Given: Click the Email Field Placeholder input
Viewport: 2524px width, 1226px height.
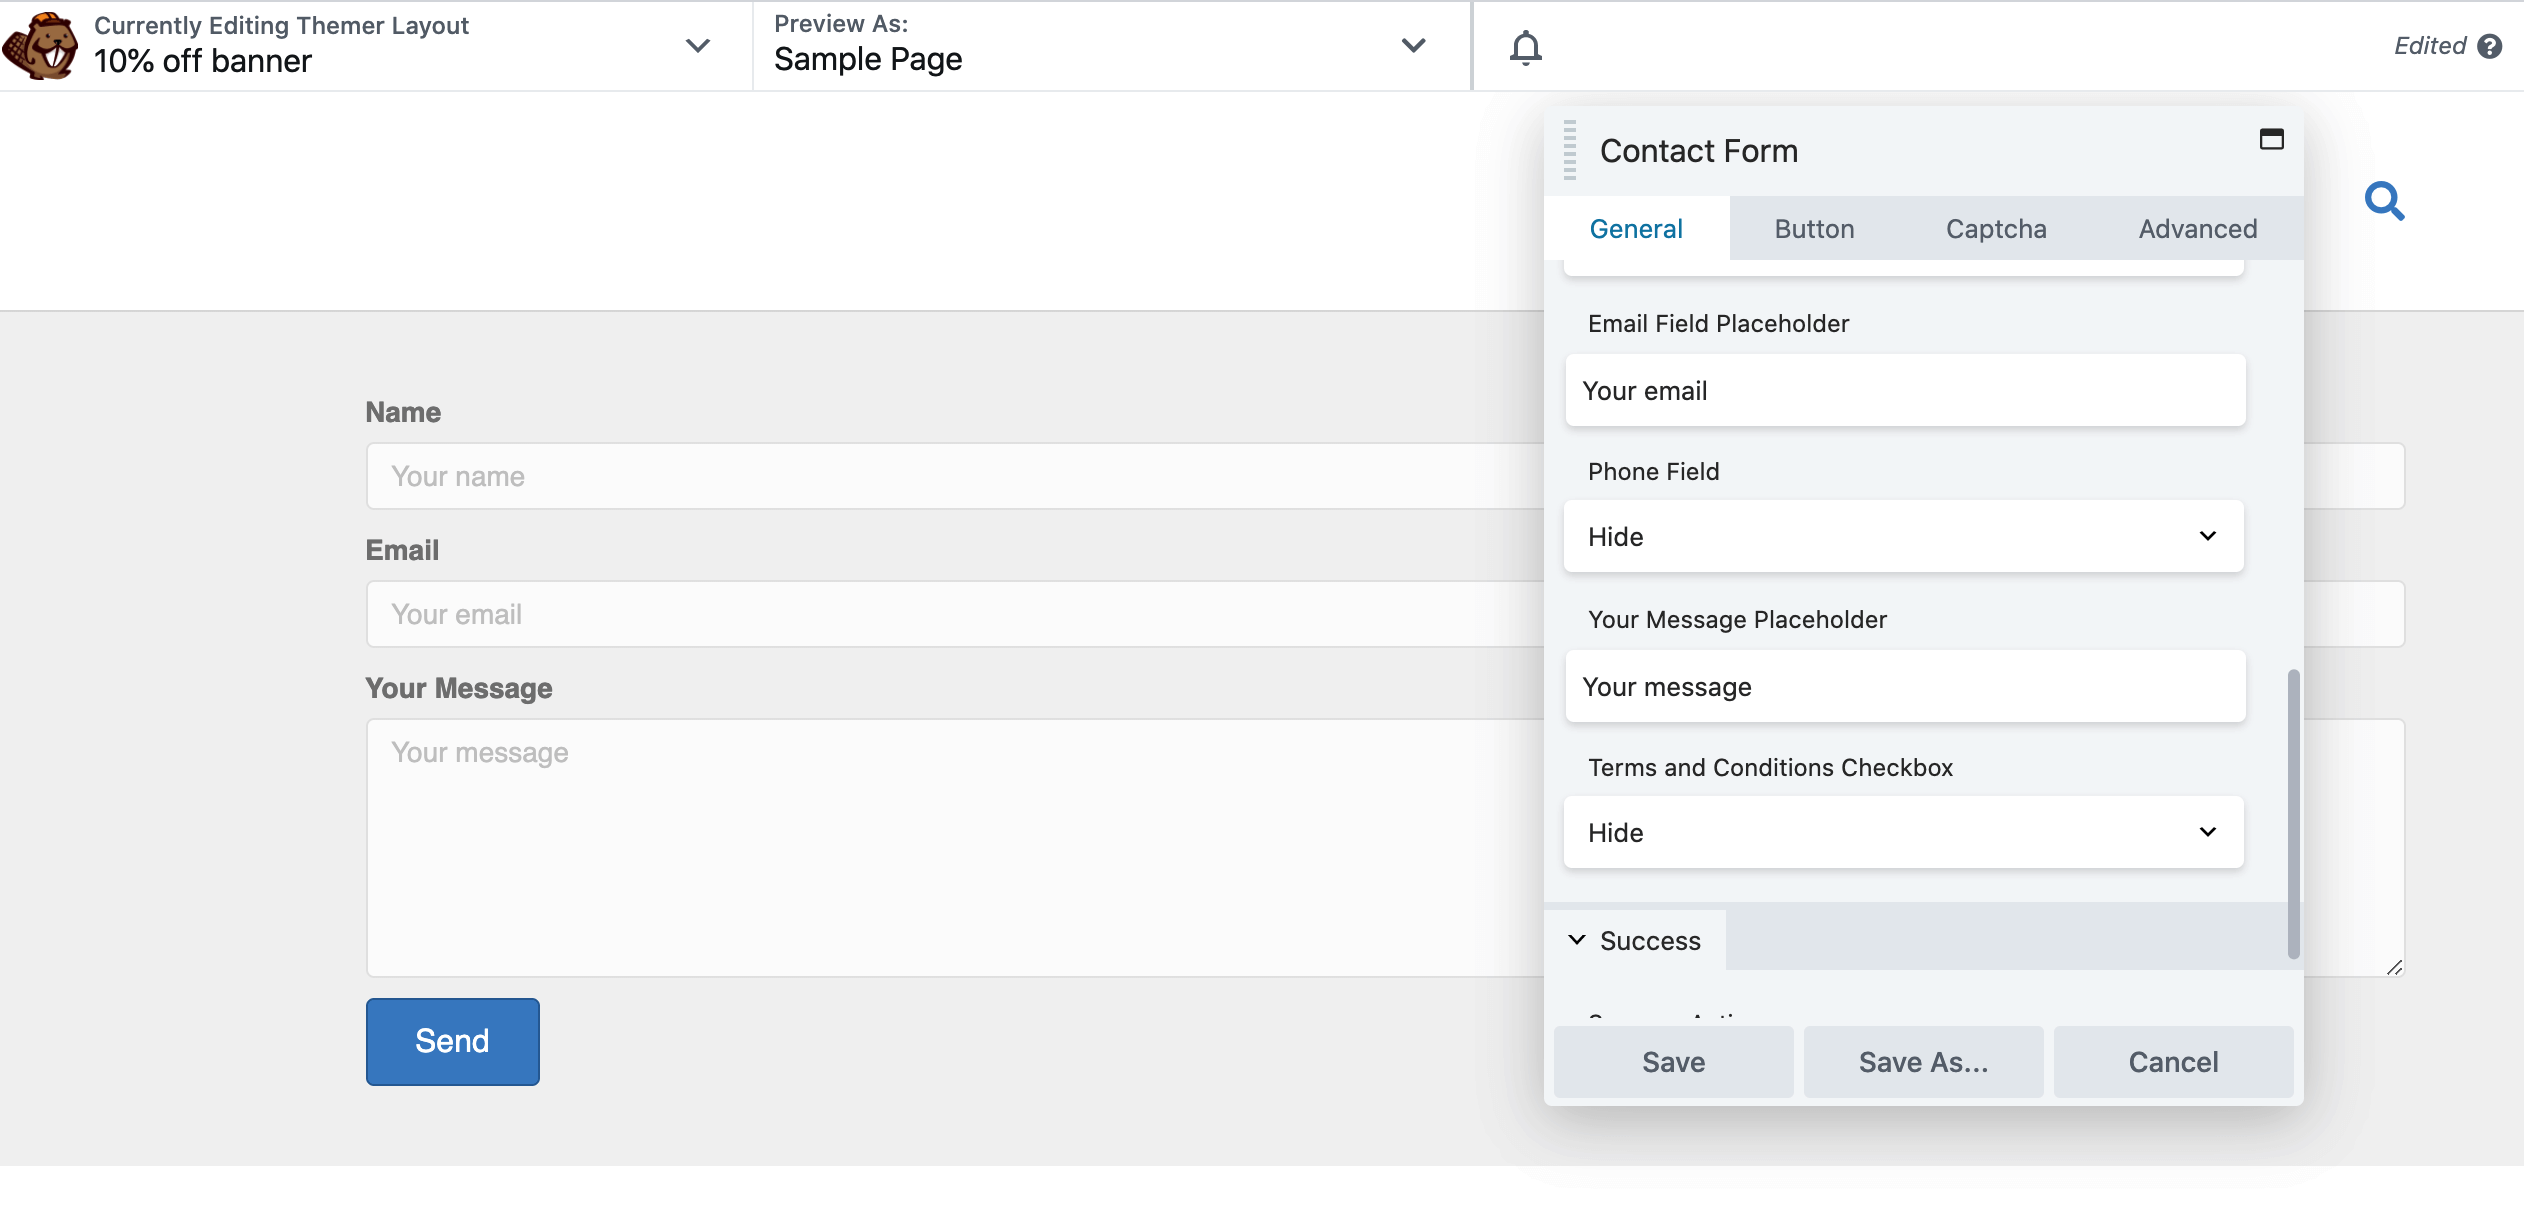Looking at the screenshot, I should pyautogui.click(x=1906, y=391).
